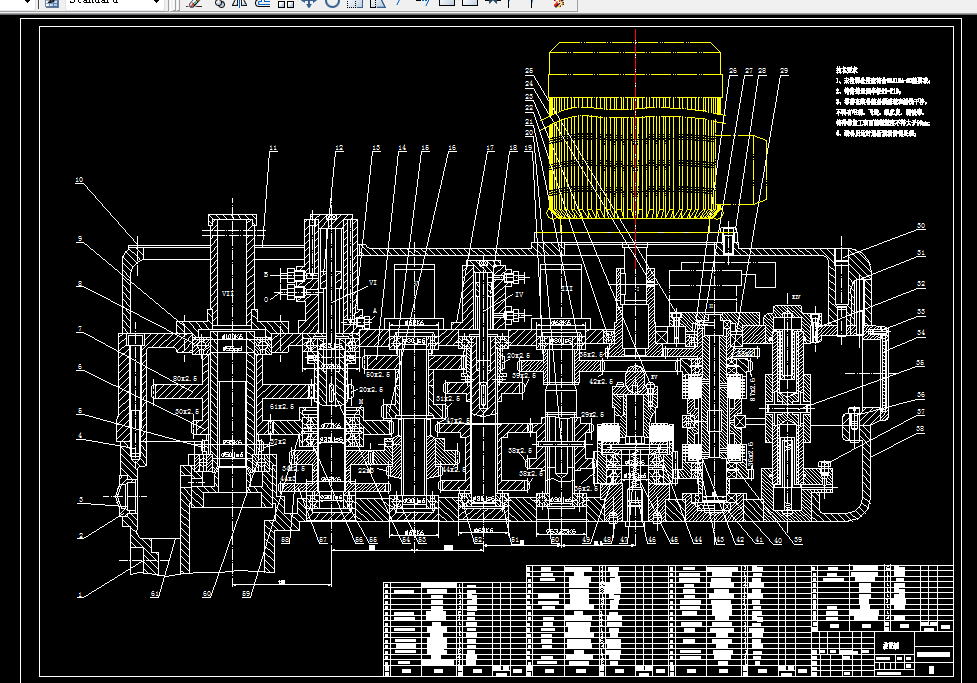
Task: Click part callout number 39
Action: (798, 540)
